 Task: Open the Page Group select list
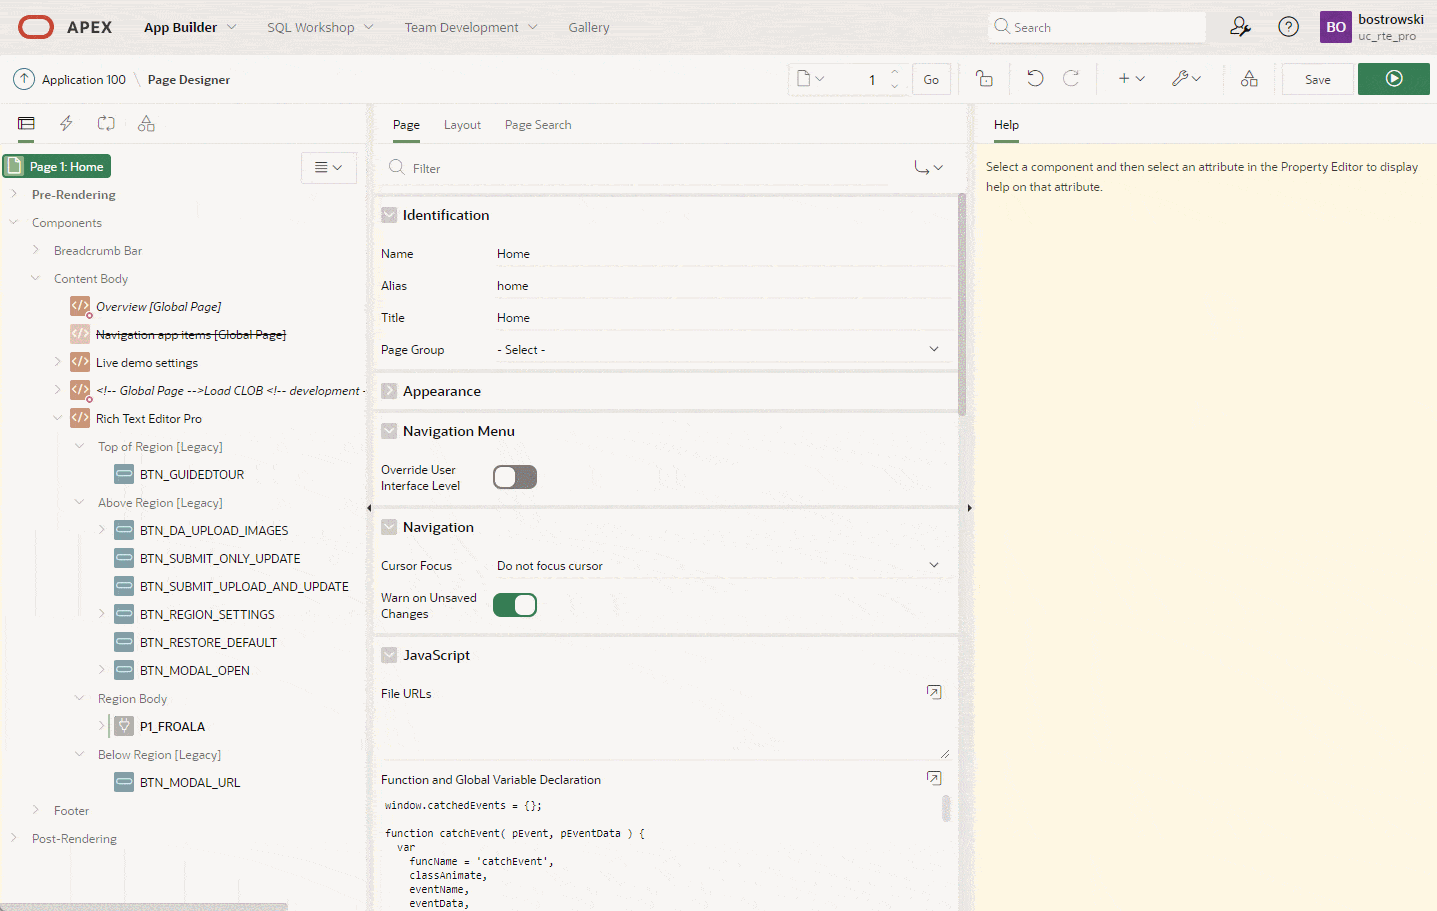click(x=720, y=349)
